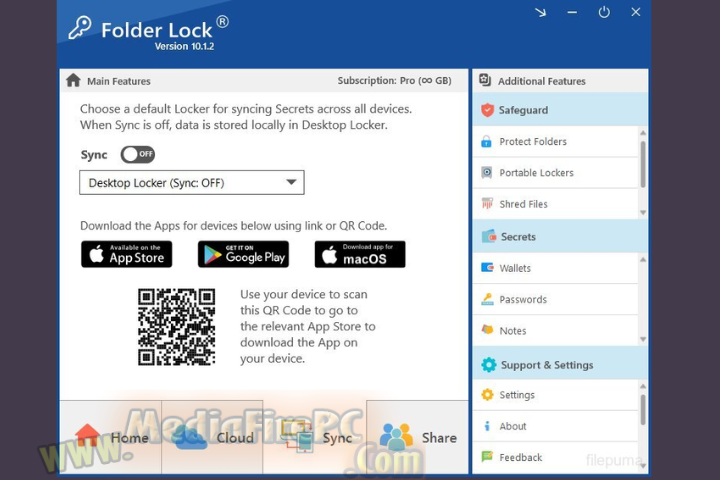Click the QR code image

(x=177, y=327)
